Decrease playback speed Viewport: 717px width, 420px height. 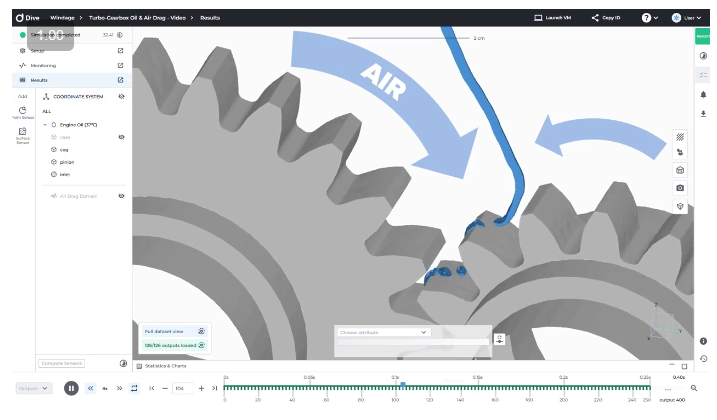tap(91, 388)
